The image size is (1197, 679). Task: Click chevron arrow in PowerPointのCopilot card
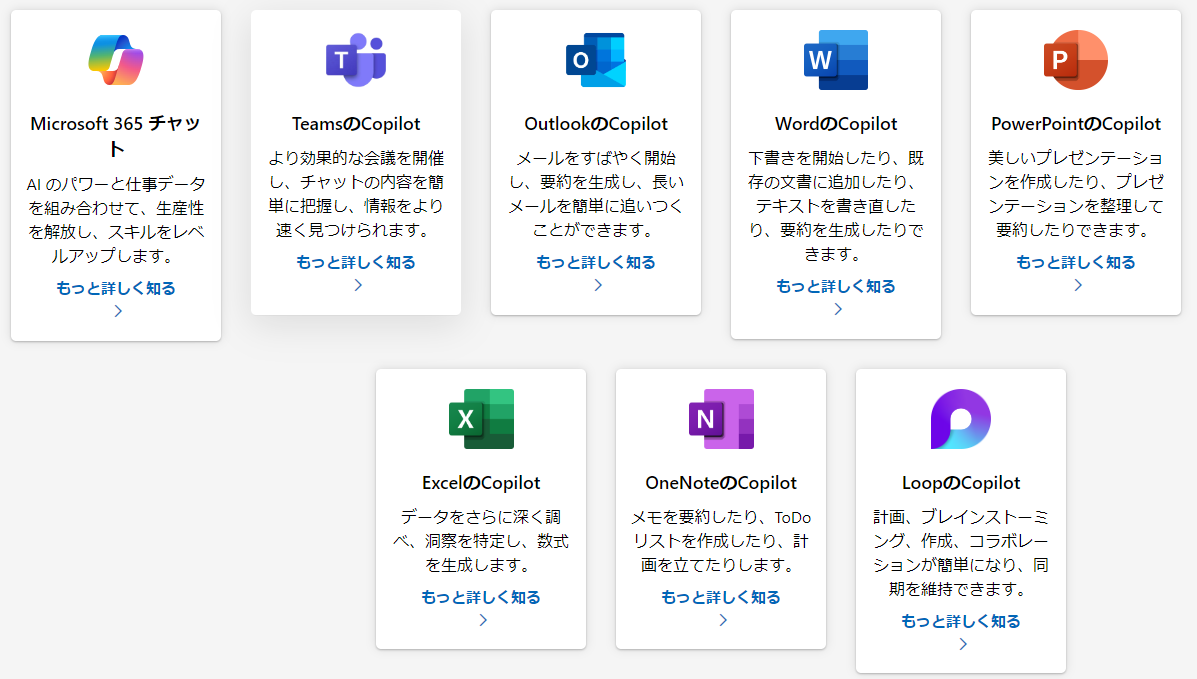(x=1078, y=285)
